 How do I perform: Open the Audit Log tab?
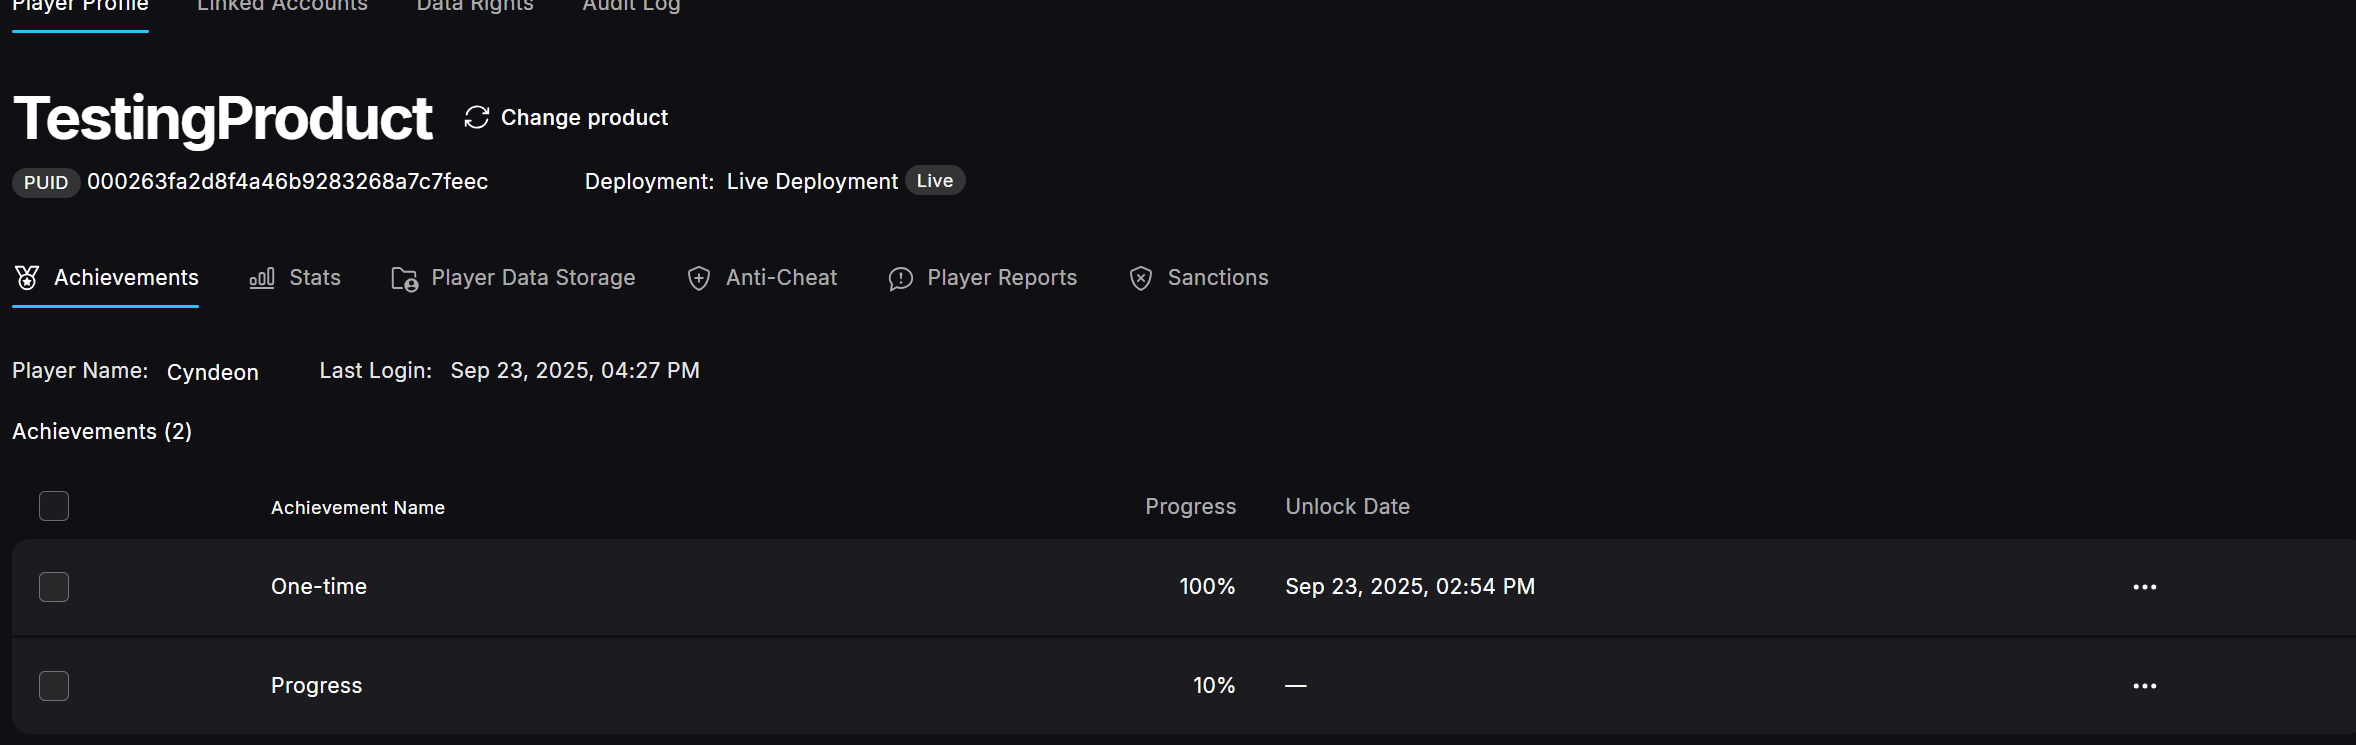pyautogui.click(x=631, y=6)
